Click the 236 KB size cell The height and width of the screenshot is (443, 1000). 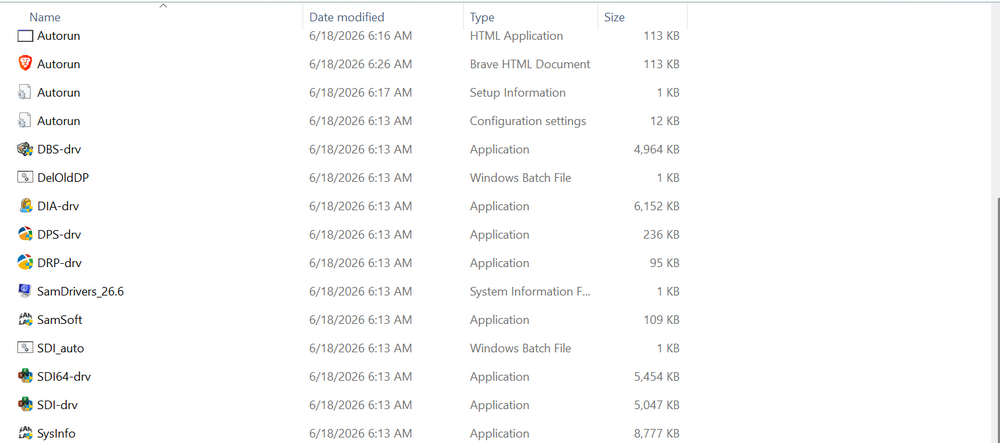[x=661, y=235]
